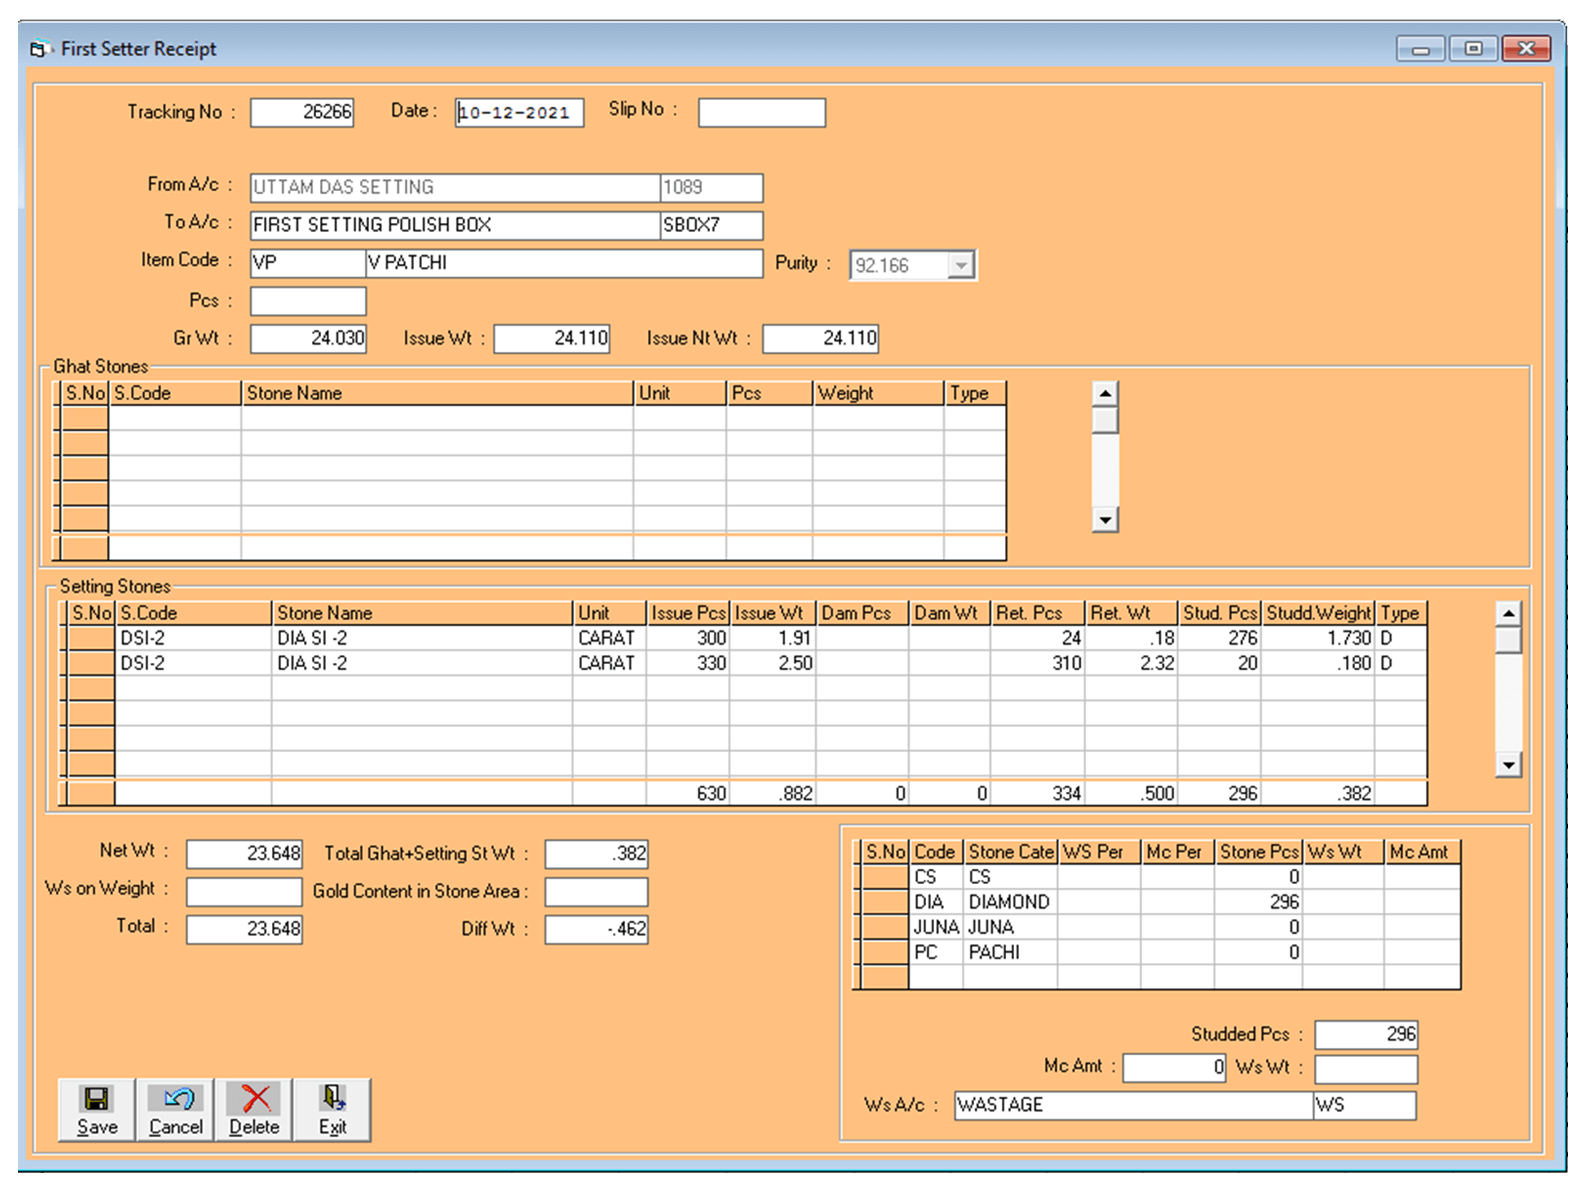Close the First Setter Receipt window
The width and height of the screenshot is (1587, 1196).
point(1526,48)
